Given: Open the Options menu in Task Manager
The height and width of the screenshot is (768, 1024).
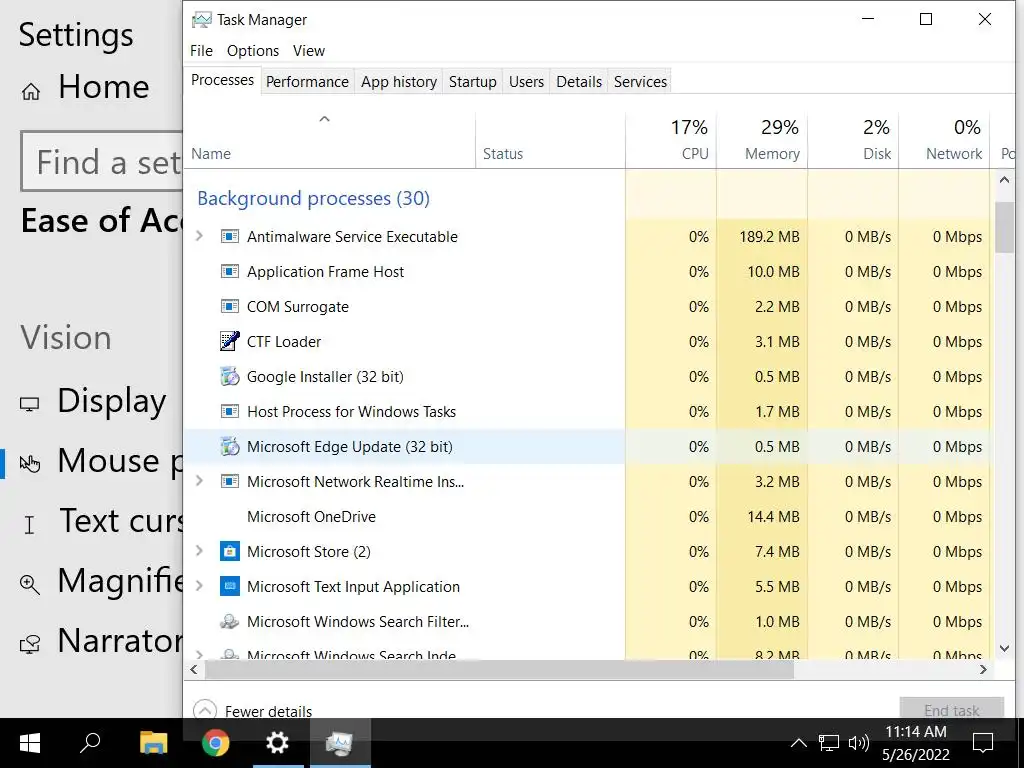Looking at the screenshot, I should pos(253,50).
